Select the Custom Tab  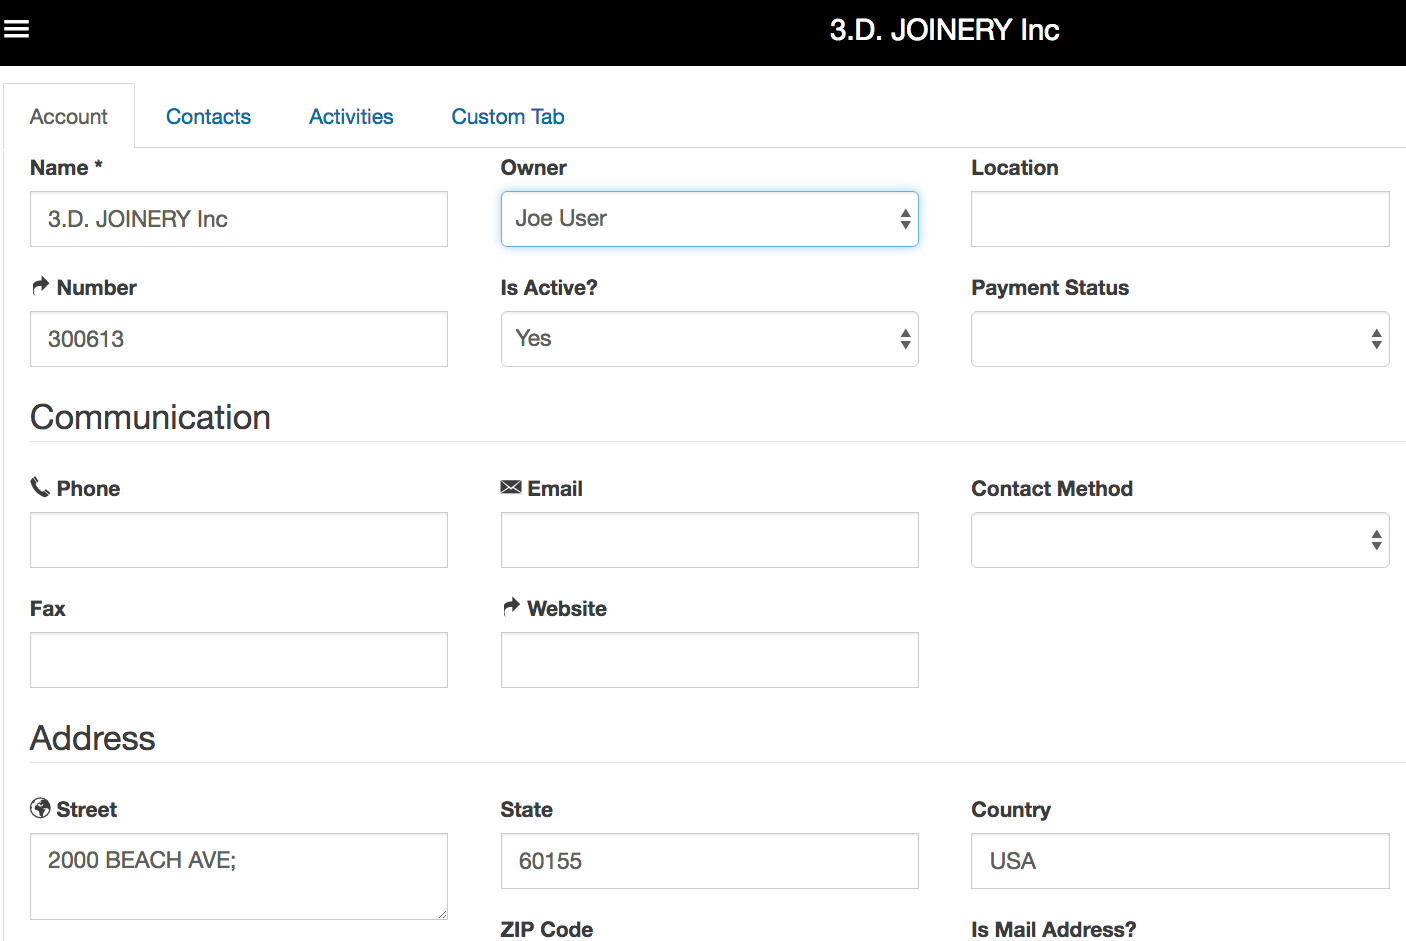tap(508, 116)
